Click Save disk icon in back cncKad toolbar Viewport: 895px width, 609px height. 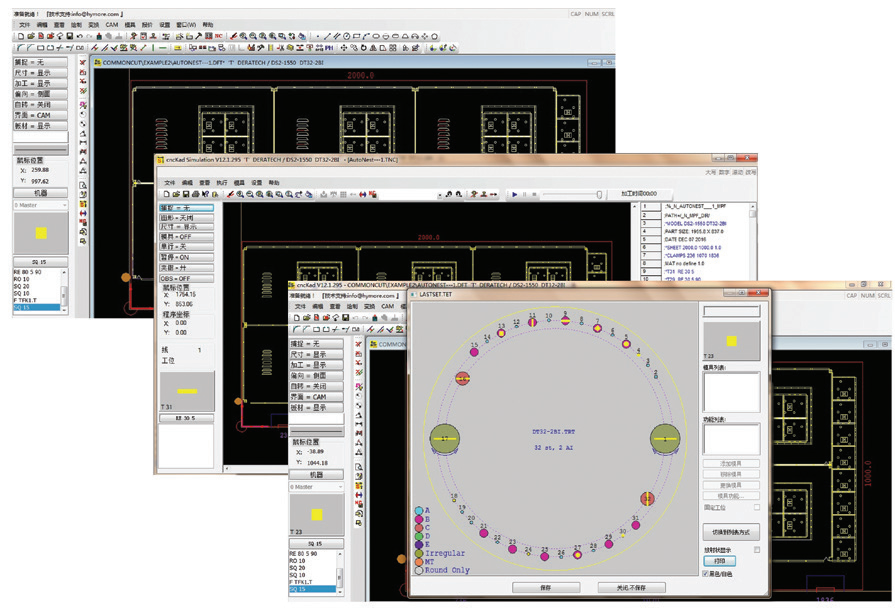[70, 36]
